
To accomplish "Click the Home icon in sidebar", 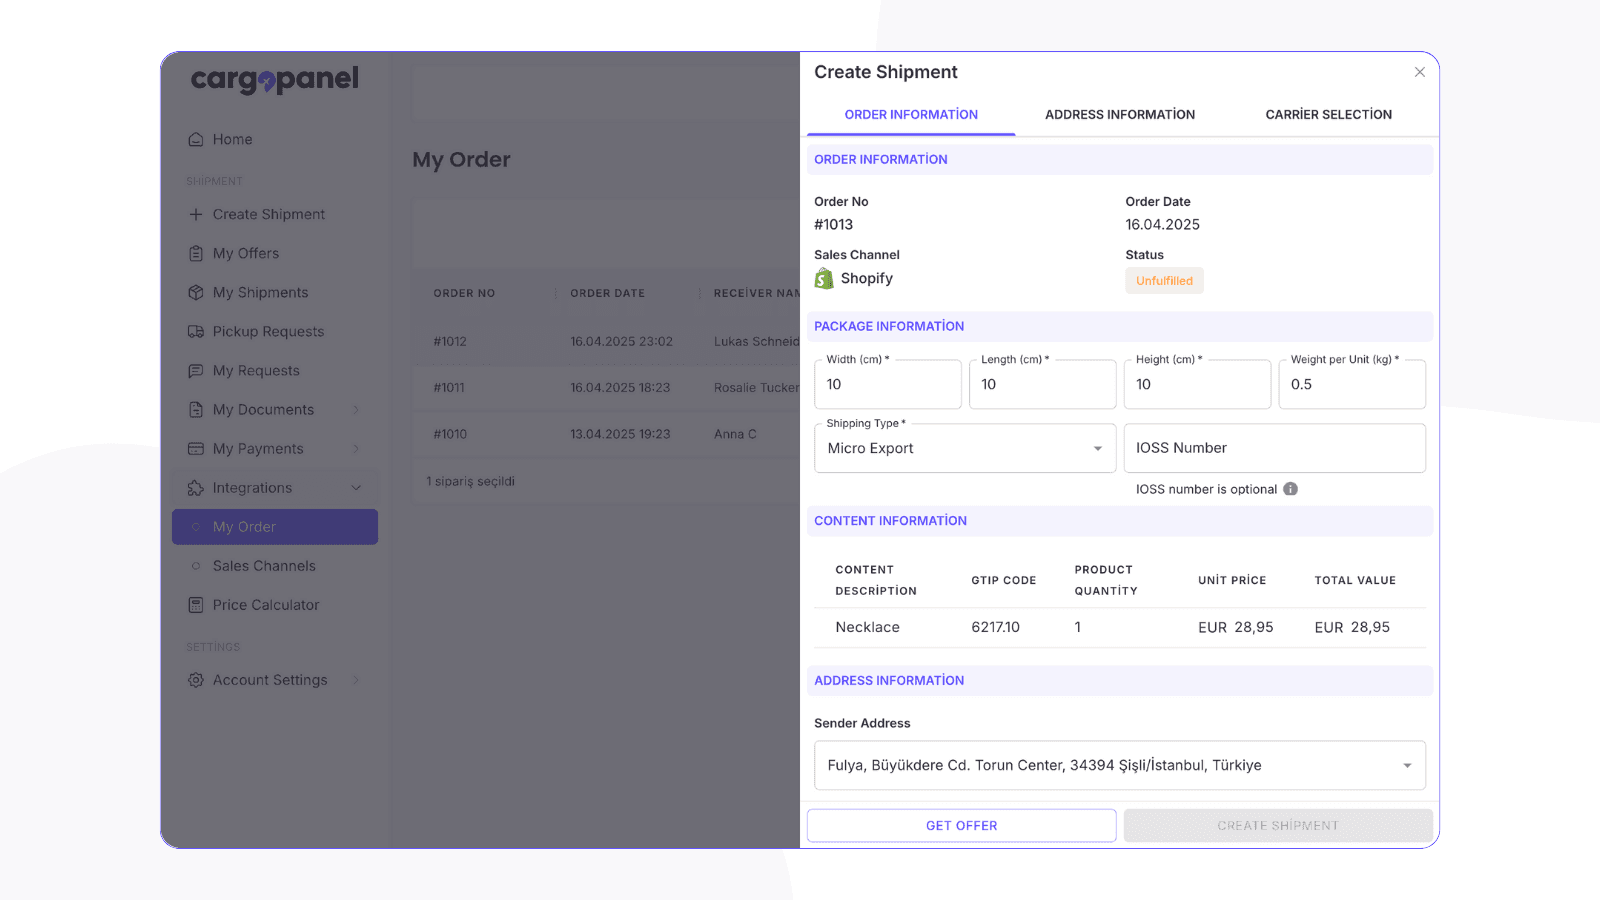I will 196,140.
